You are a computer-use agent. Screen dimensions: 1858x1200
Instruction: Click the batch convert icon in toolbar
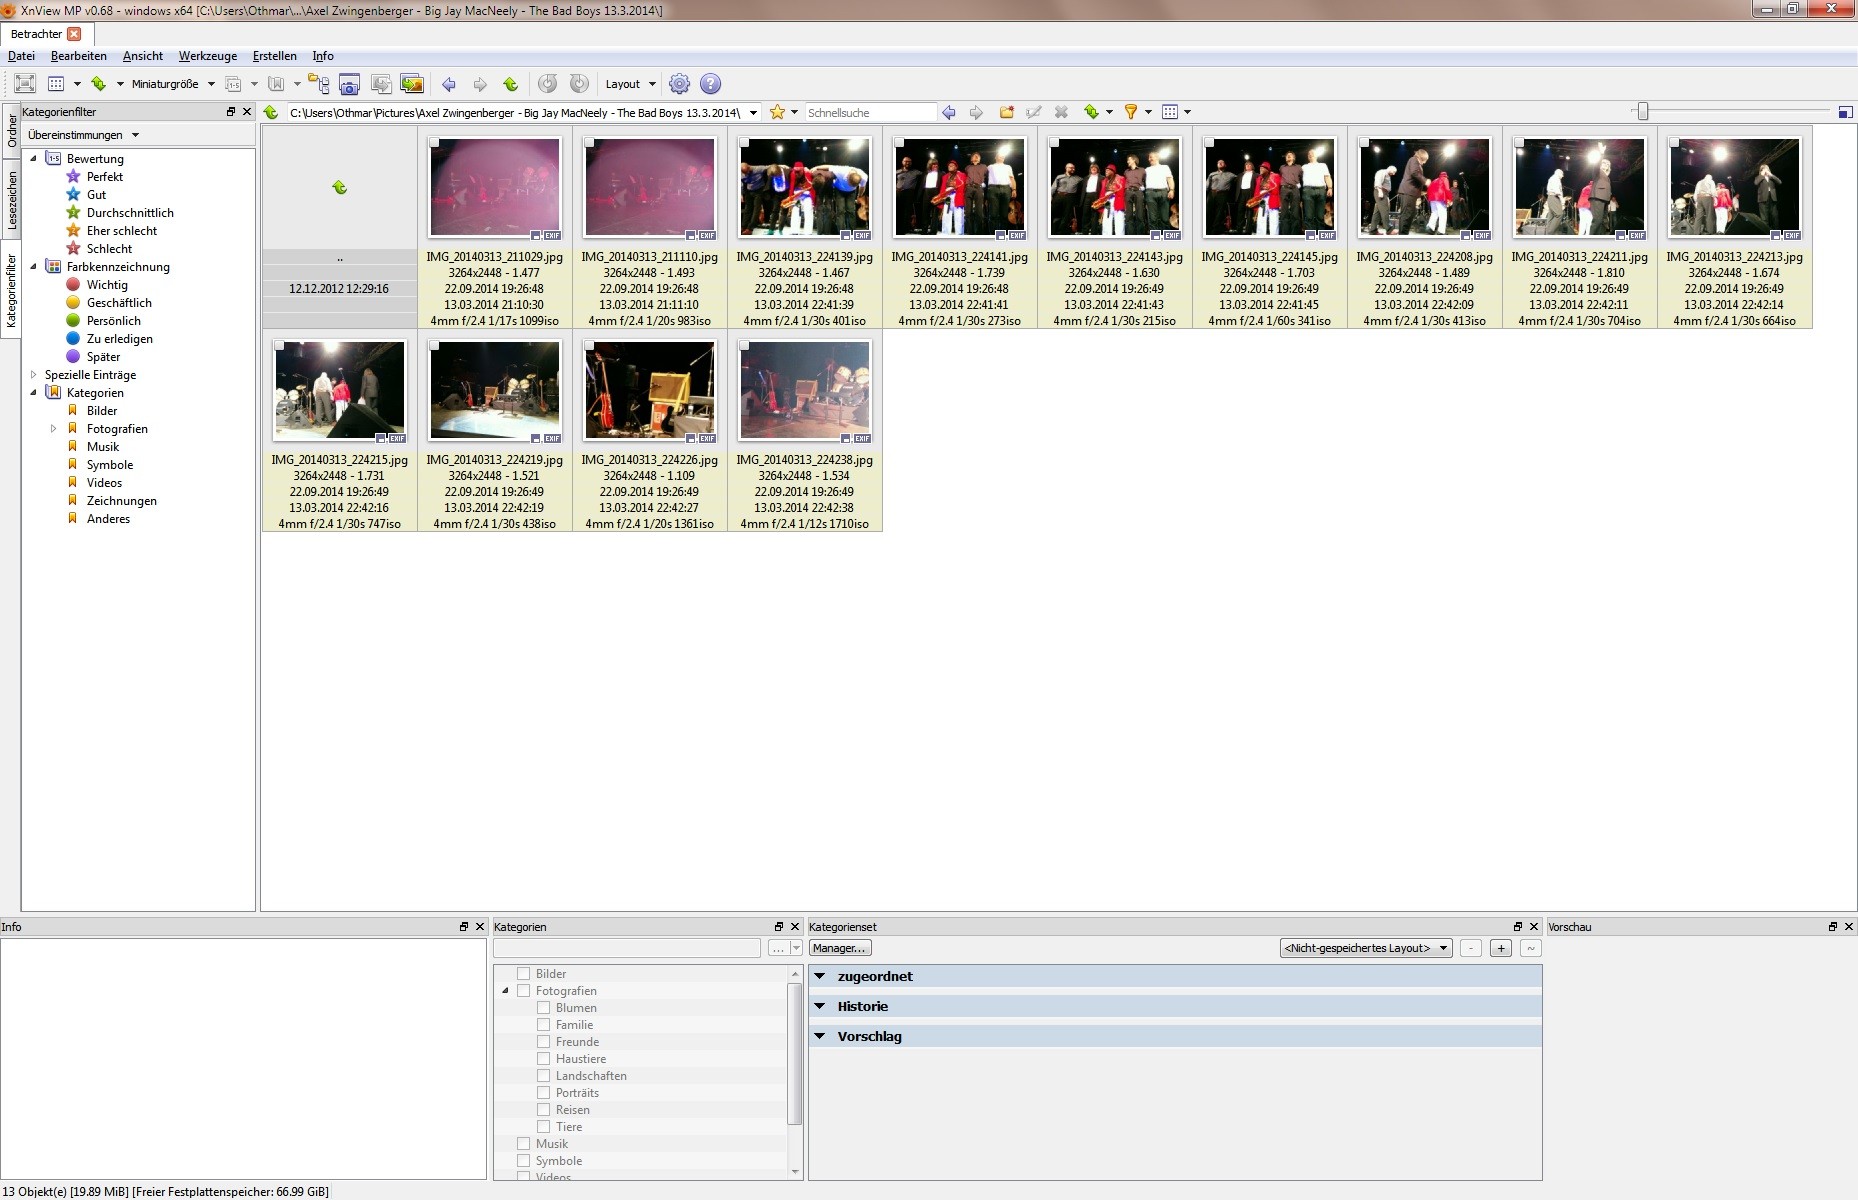[380, 84]
